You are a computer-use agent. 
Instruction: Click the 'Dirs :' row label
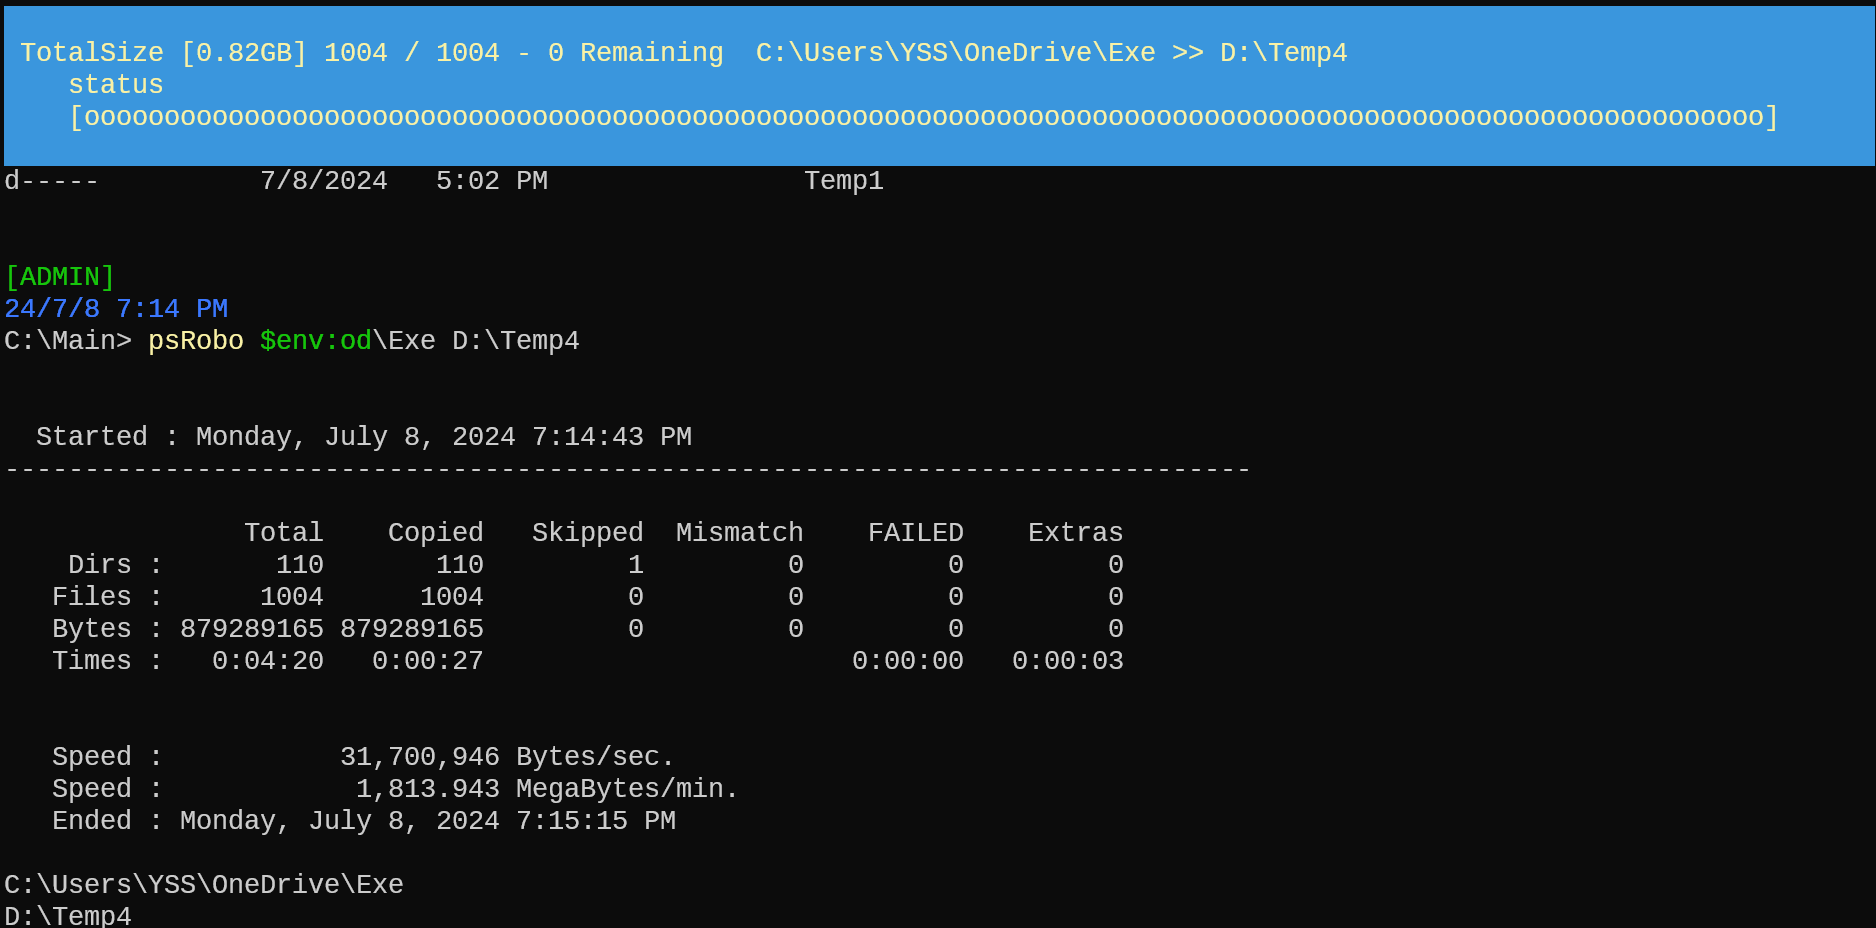[x=116, y=565]
